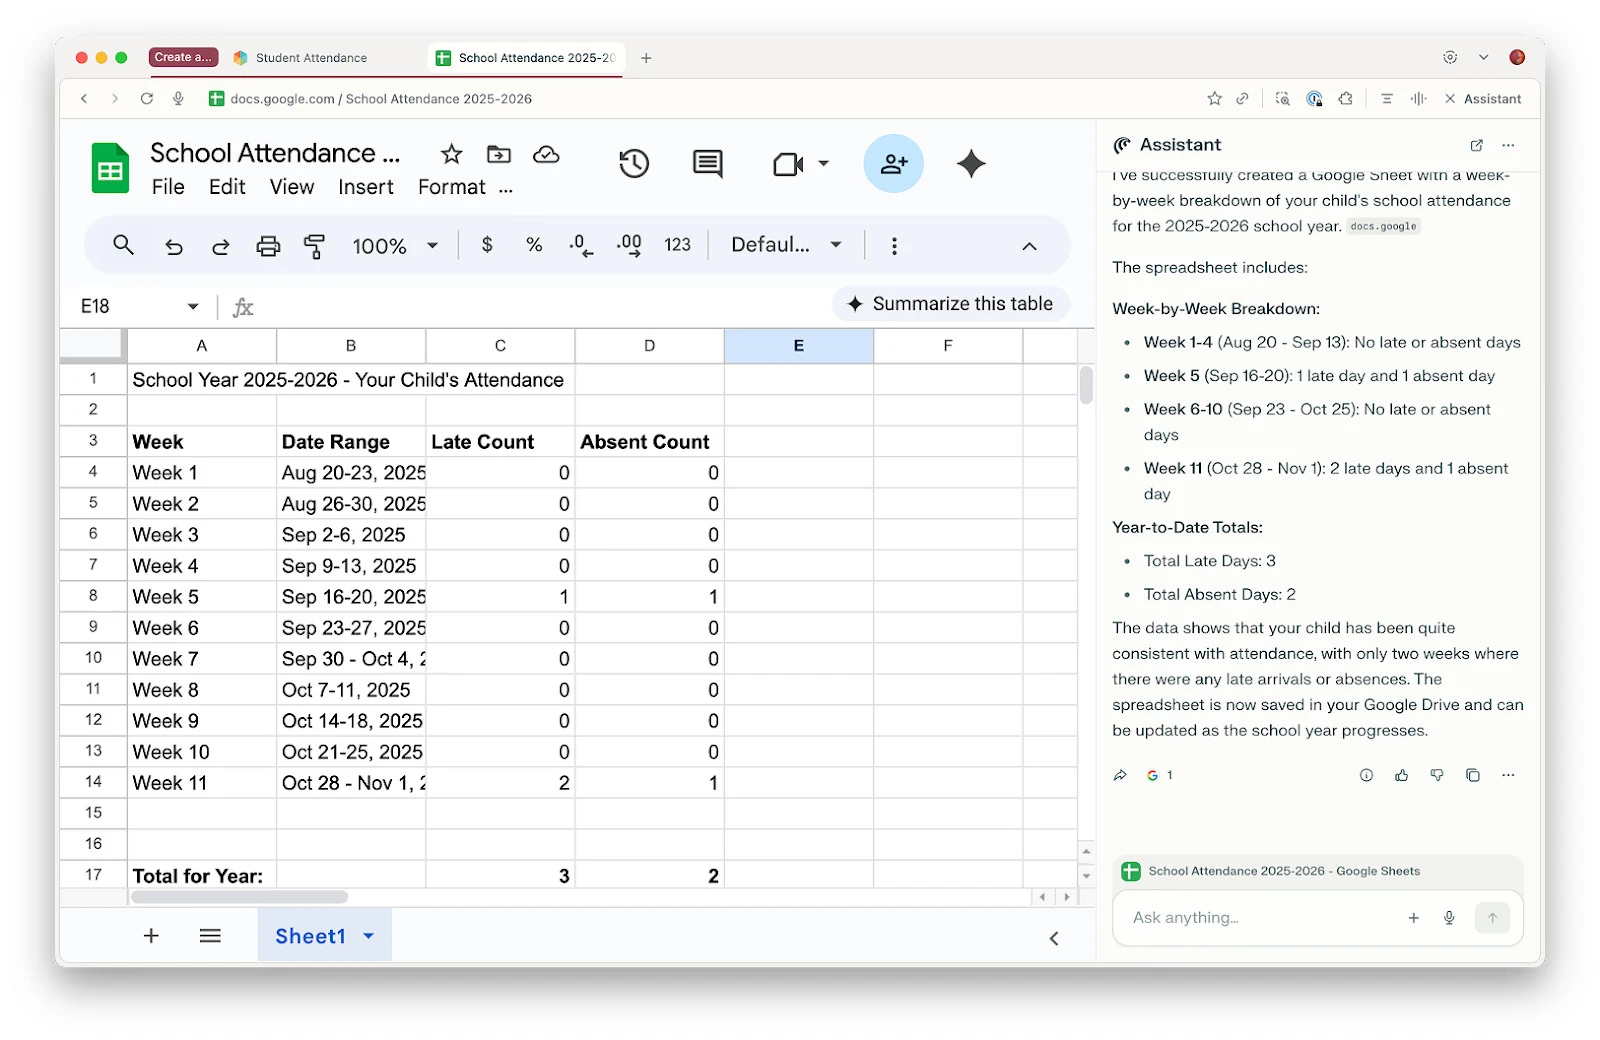Open the Sheet1 tab dropdown arrow
Viewport: 1600px width, 1040px height.
[369, 936]
